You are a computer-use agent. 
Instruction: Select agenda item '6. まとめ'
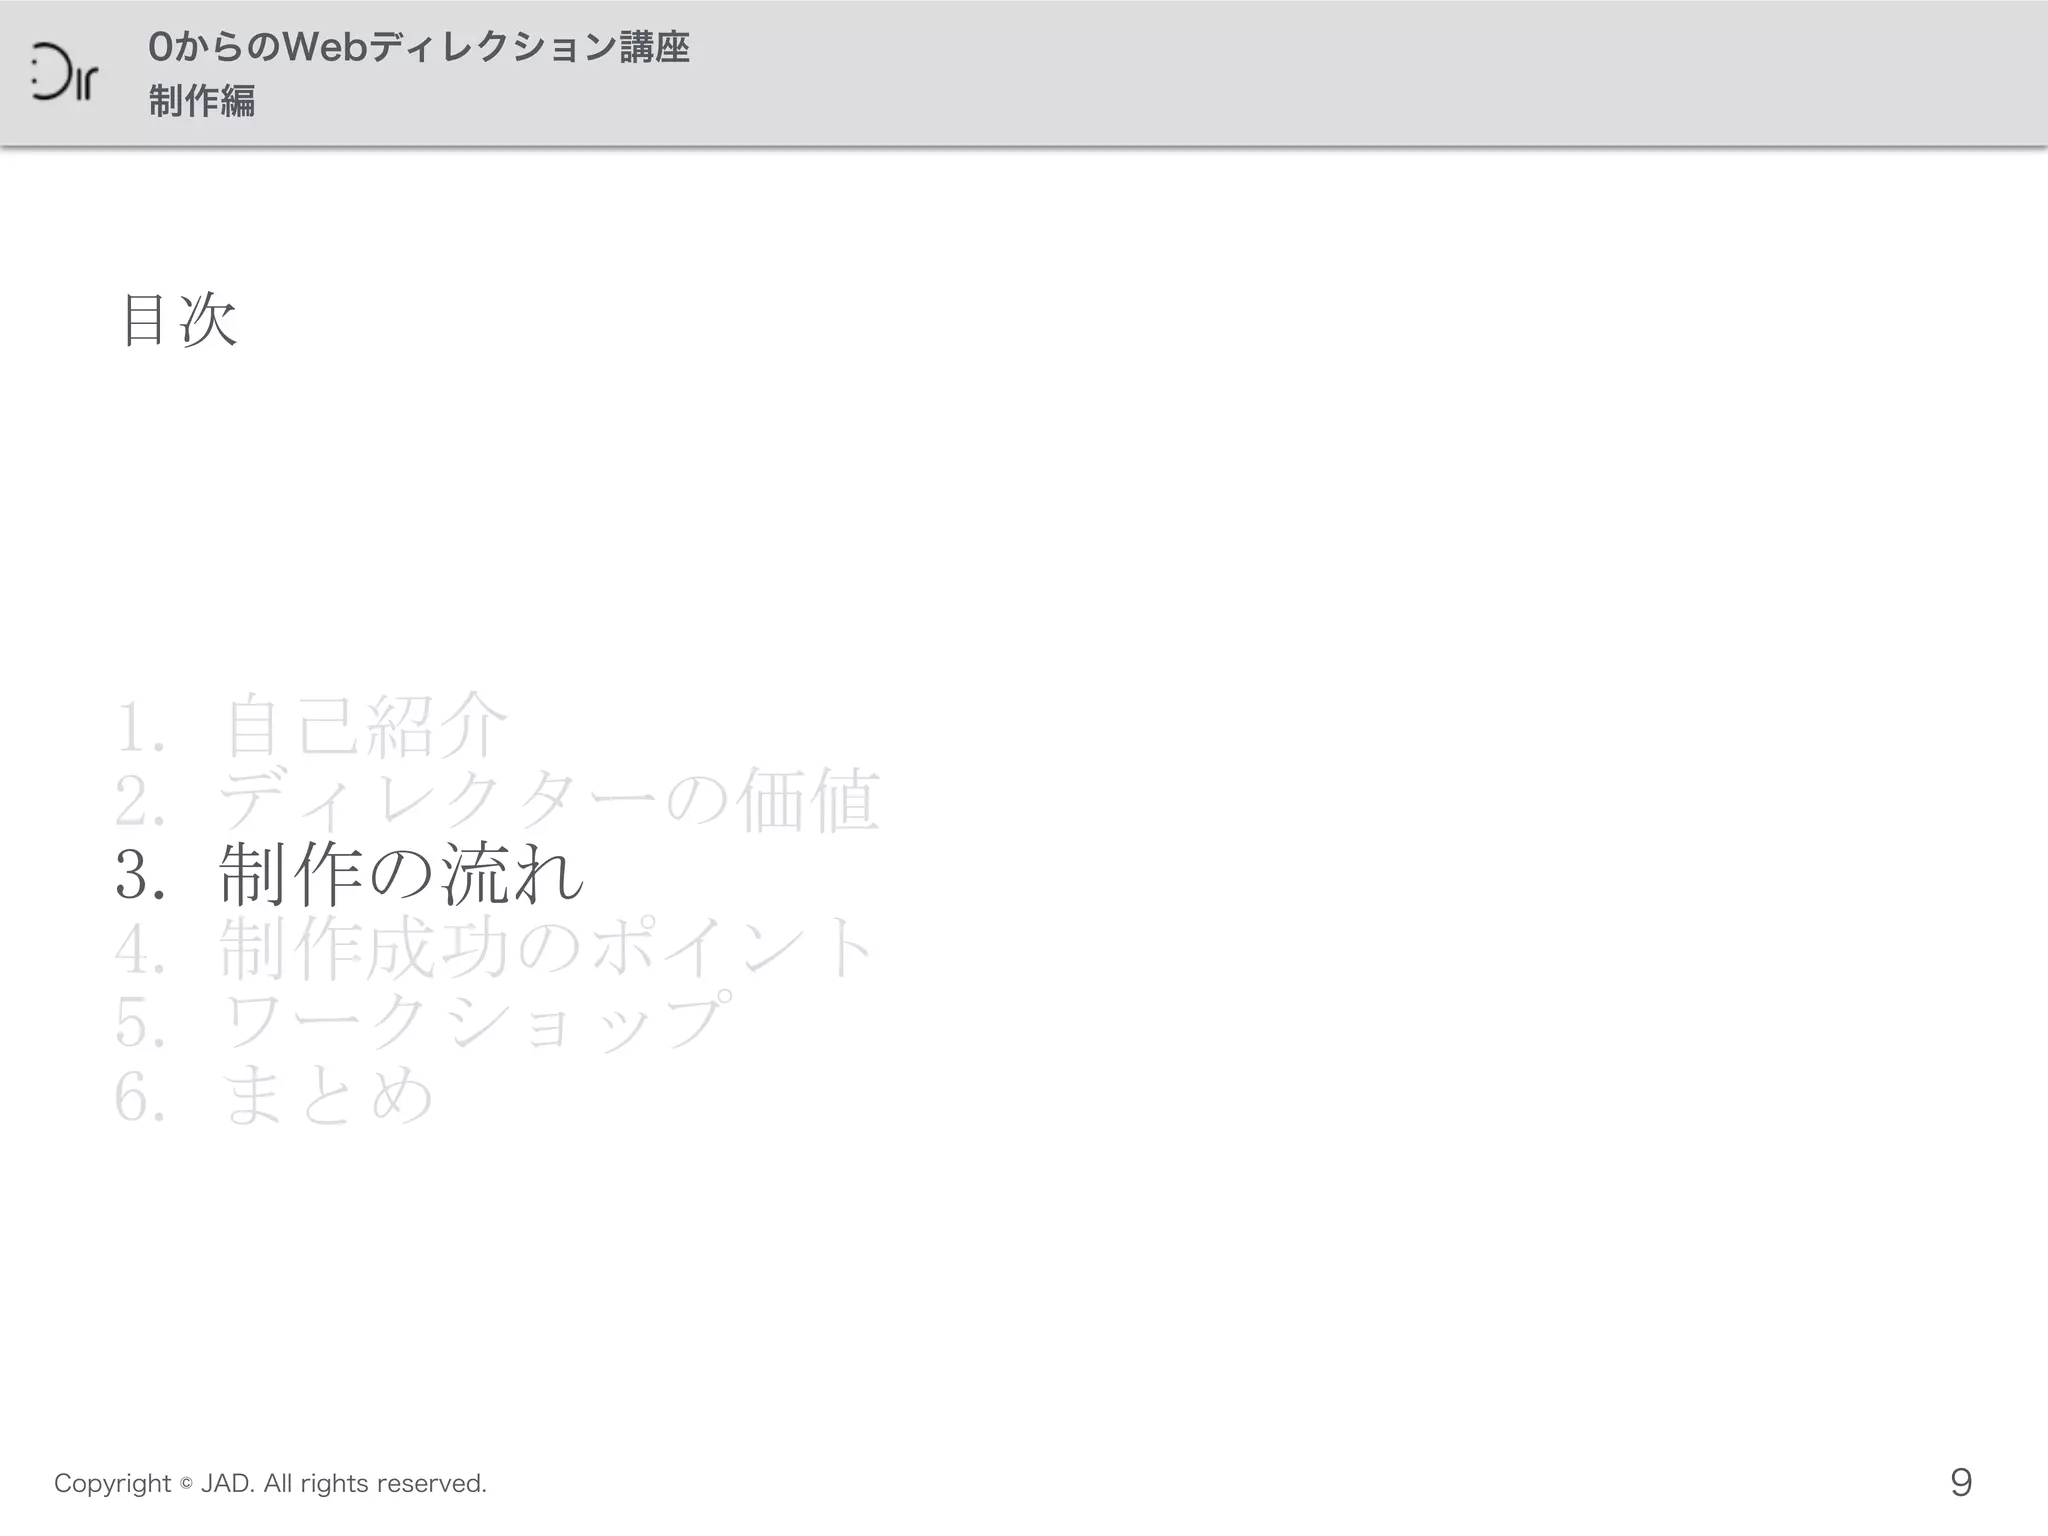click(x=275, y=1096)
